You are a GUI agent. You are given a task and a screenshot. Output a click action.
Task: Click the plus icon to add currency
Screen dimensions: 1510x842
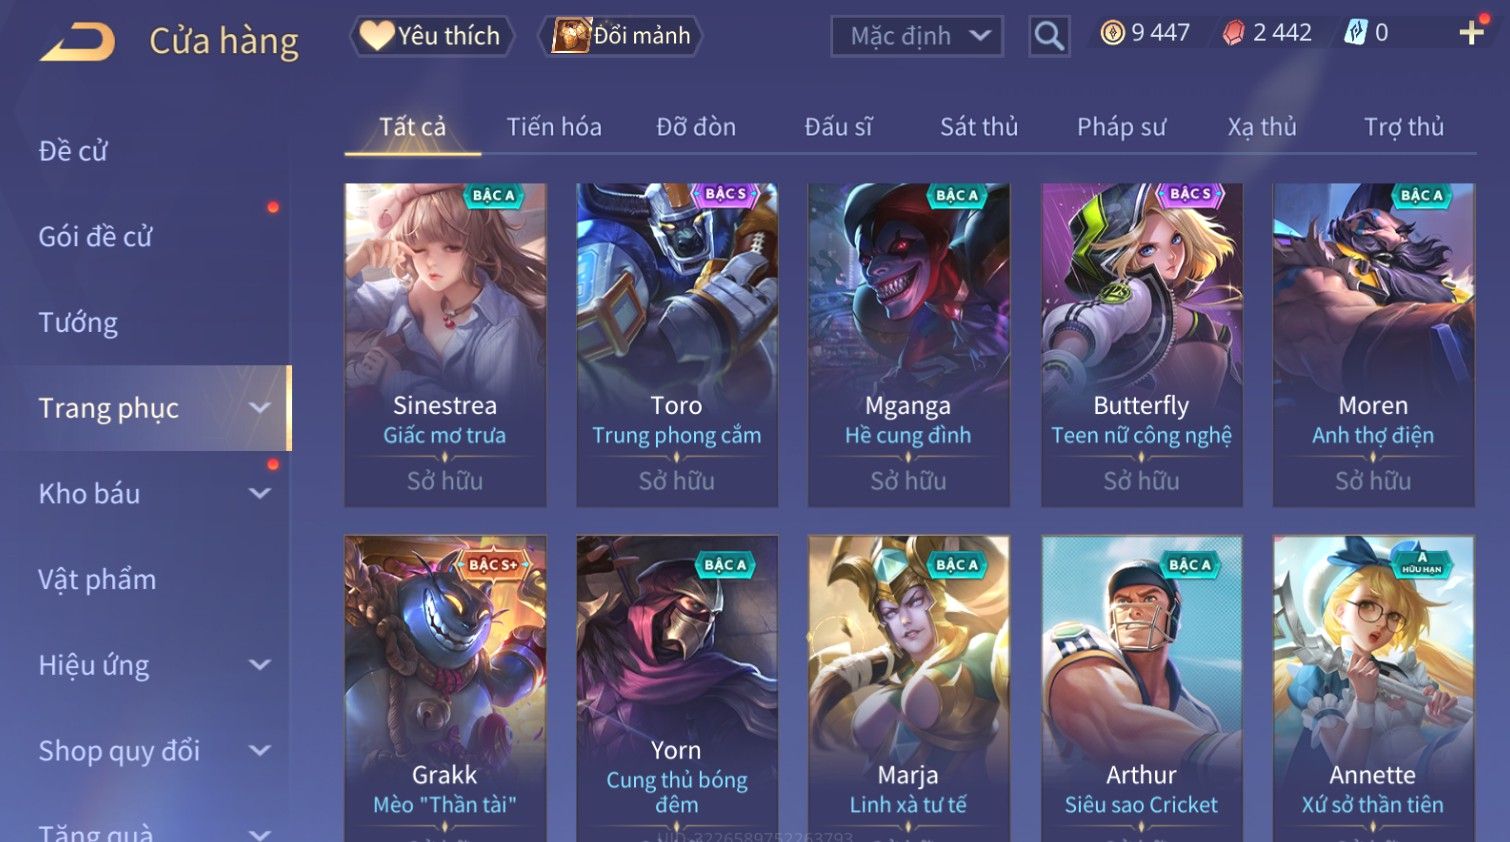[x=1471, y=33]
